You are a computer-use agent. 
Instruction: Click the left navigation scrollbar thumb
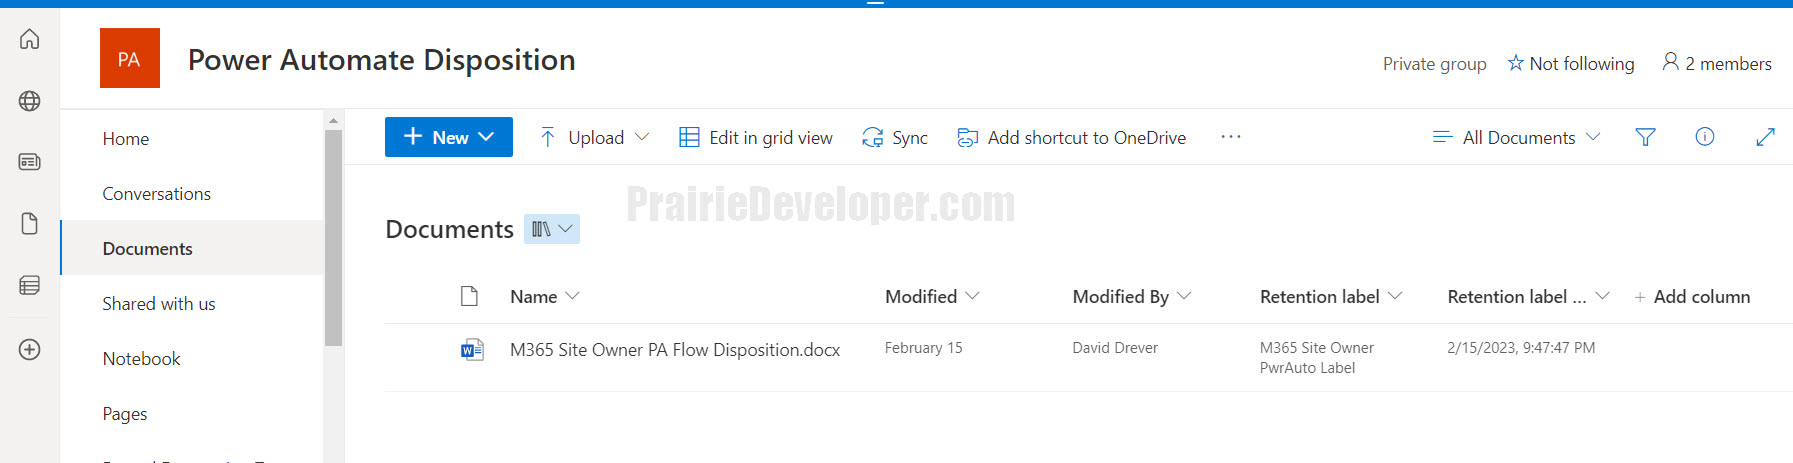click(x=333, y=237)
